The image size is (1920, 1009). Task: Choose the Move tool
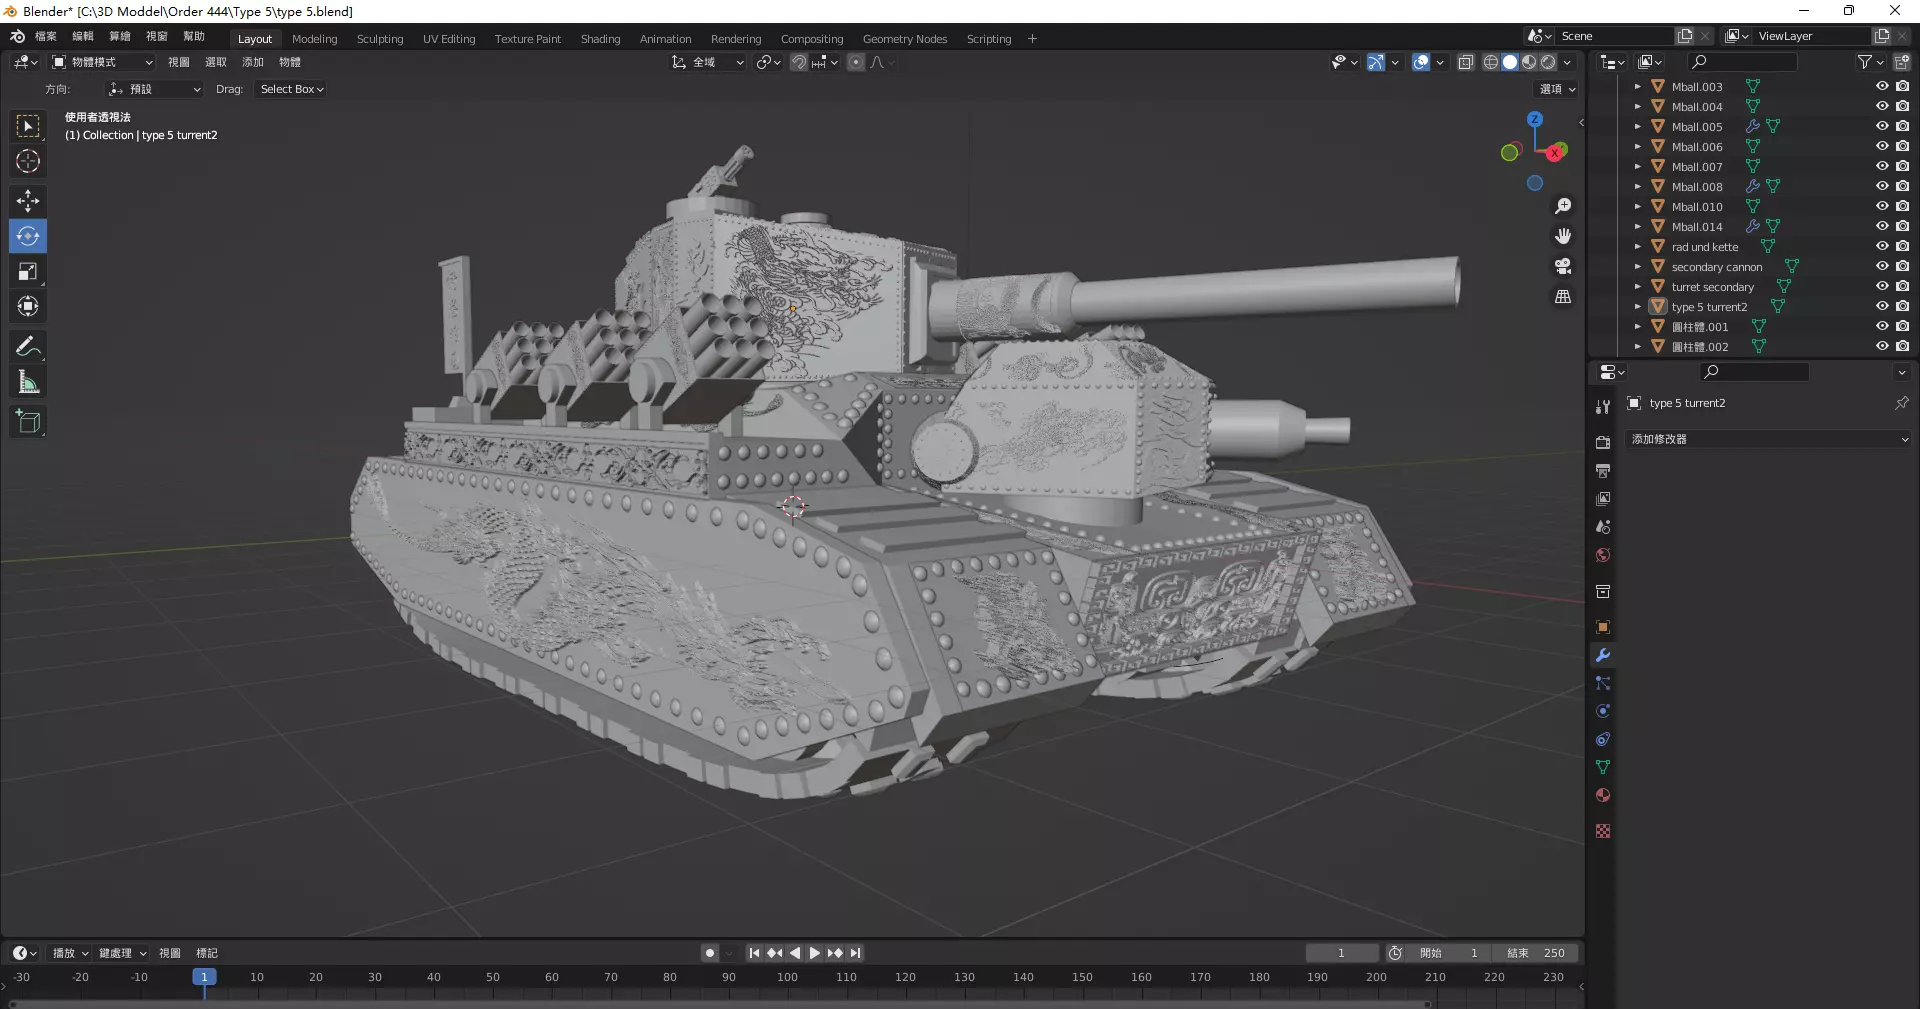[x=28, y=201]
